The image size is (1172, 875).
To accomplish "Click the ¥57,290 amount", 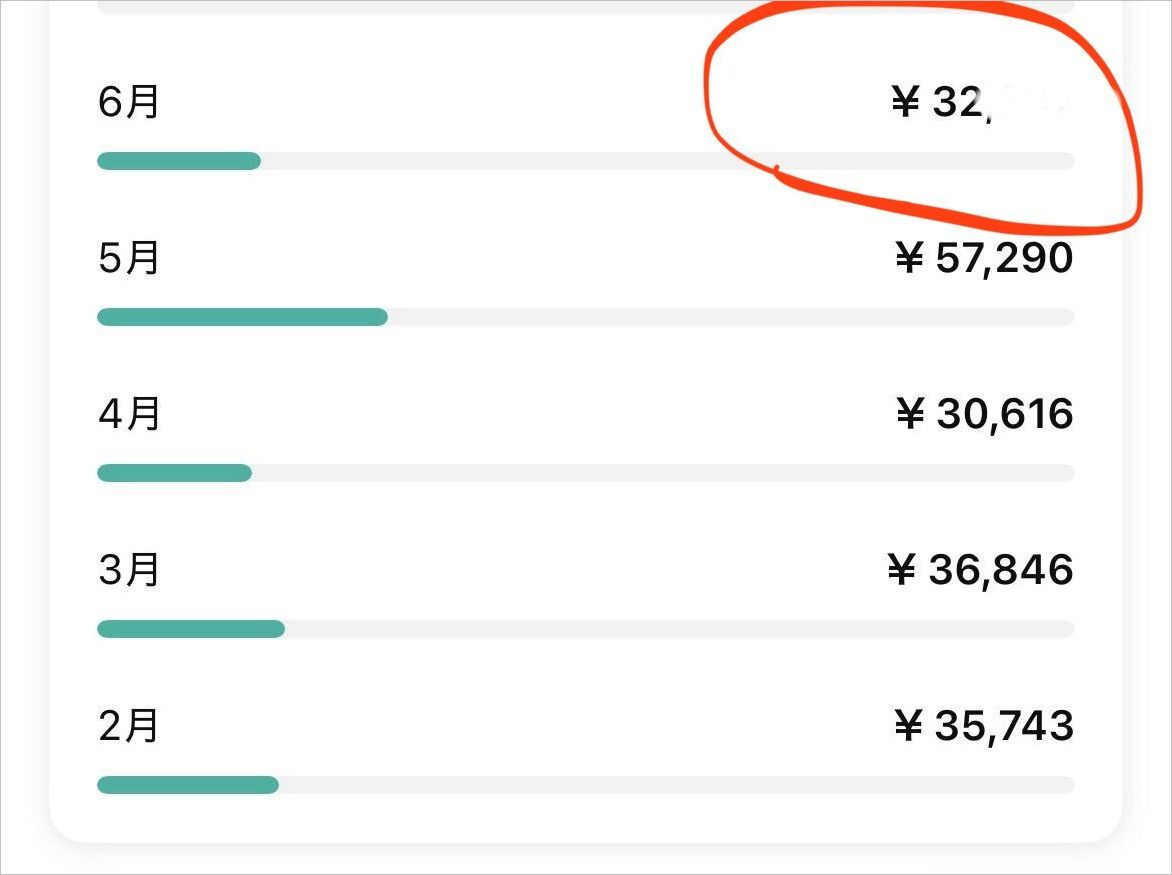I will 984,258.
